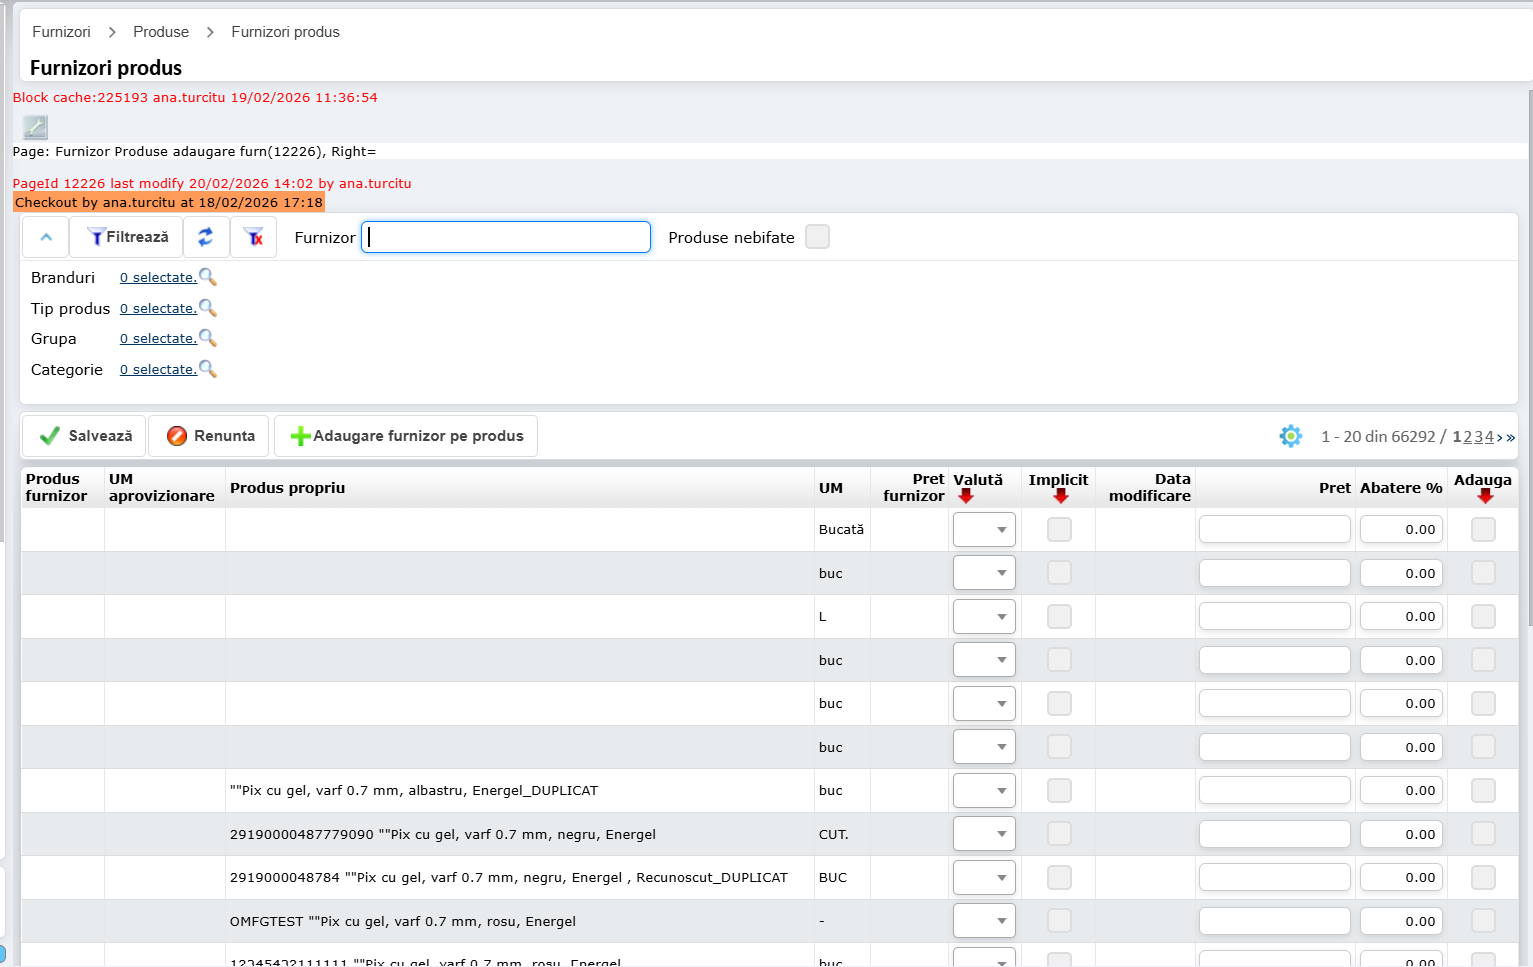Collapse the filter panel with the up chevron

coord(46,237)
